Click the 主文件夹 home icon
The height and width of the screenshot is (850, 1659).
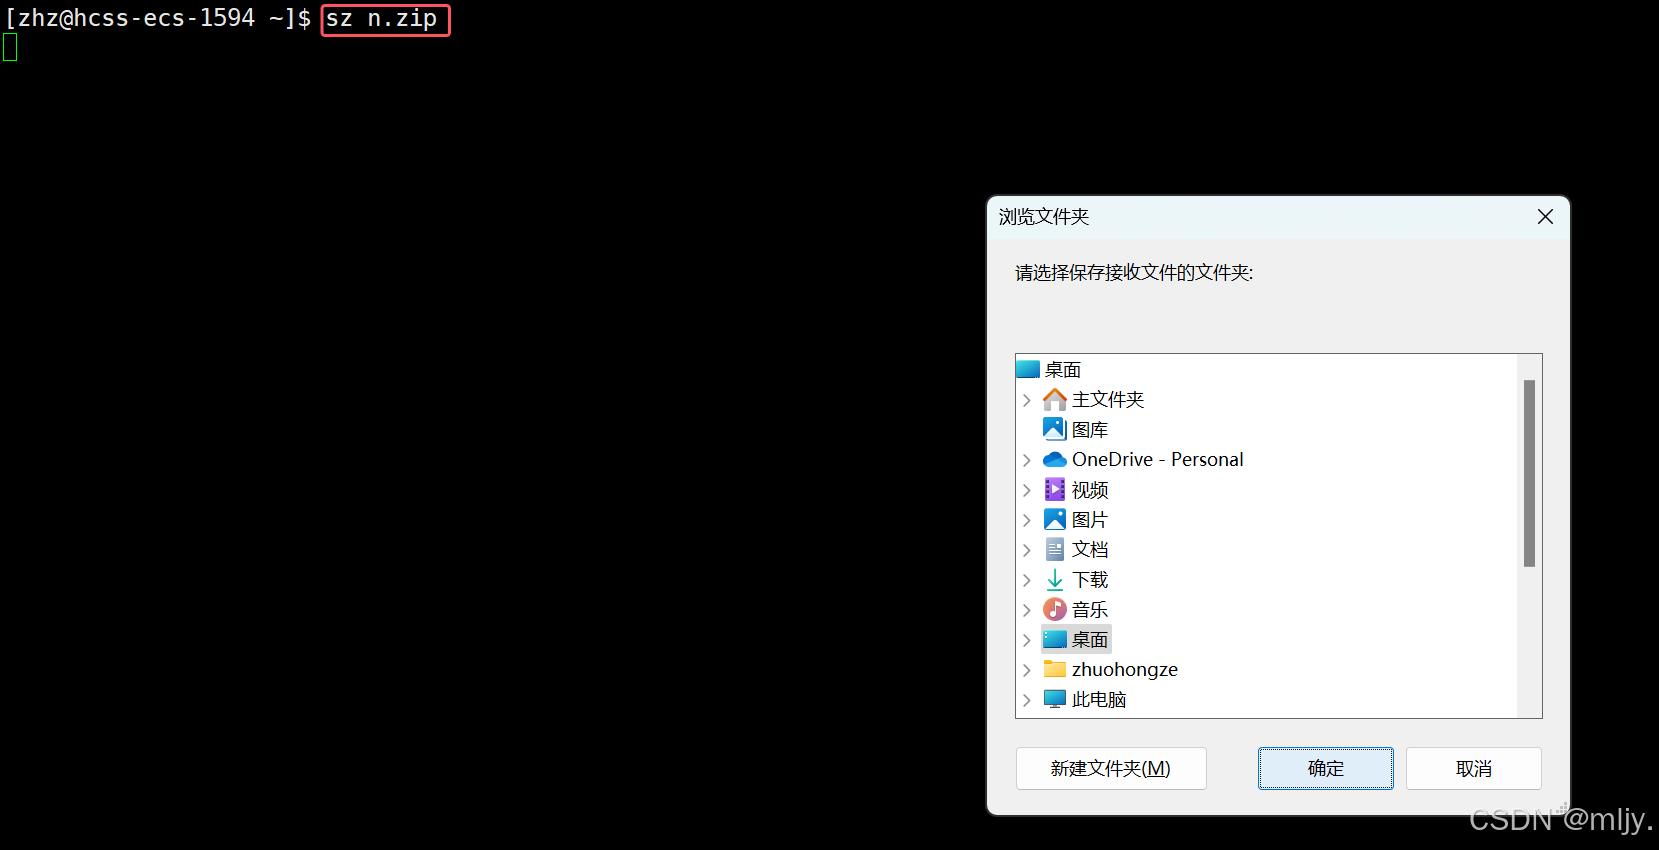coord(1055,399)
